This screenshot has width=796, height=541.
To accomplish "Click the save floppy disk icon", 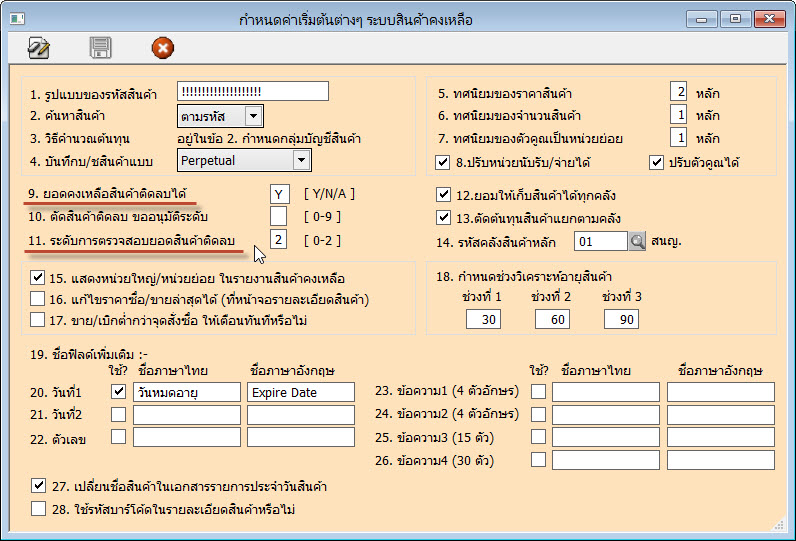I will 101,47.
